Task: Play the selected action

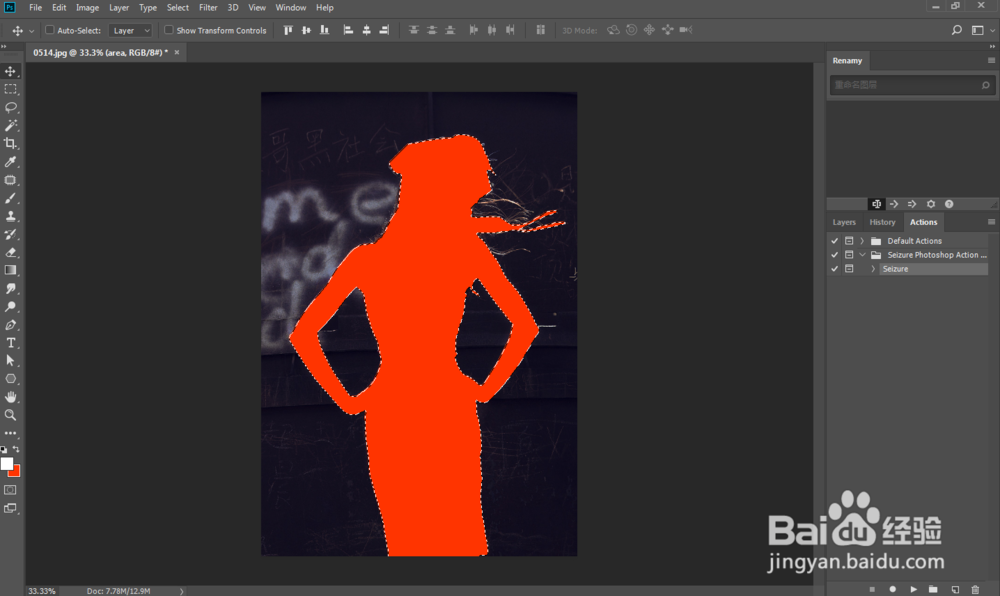Action: pyautogui.click(x=913, y=589)
